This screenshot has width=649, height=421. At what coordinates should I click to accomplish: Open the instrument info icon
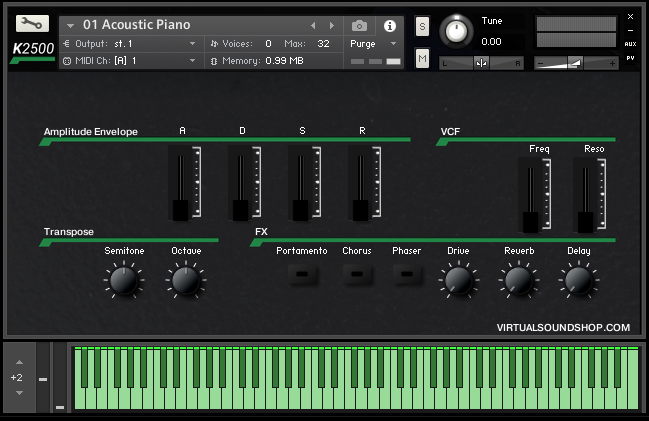[390, 25]
